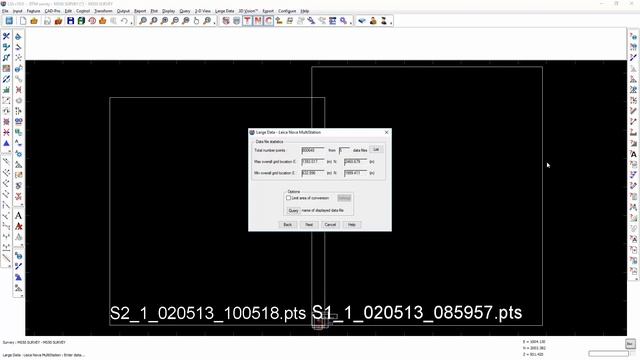Click the topmost icon of left toolbar
The image size is (640, 360).
tap(6, 36)
